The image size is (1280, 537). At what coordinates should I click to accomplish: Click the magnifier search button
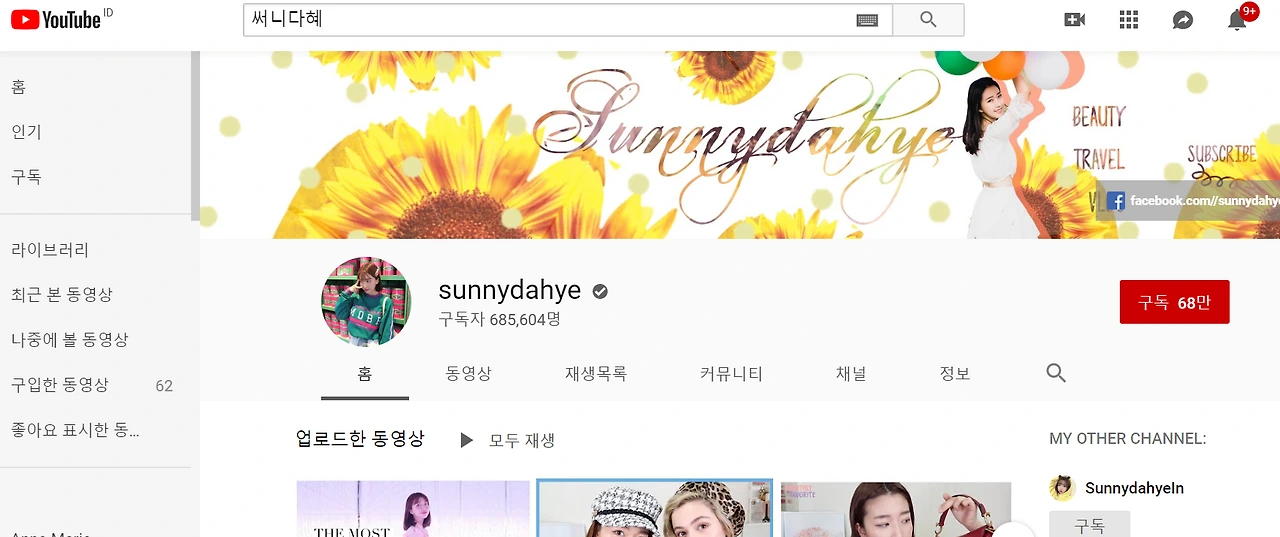click(x=928, y=20)
